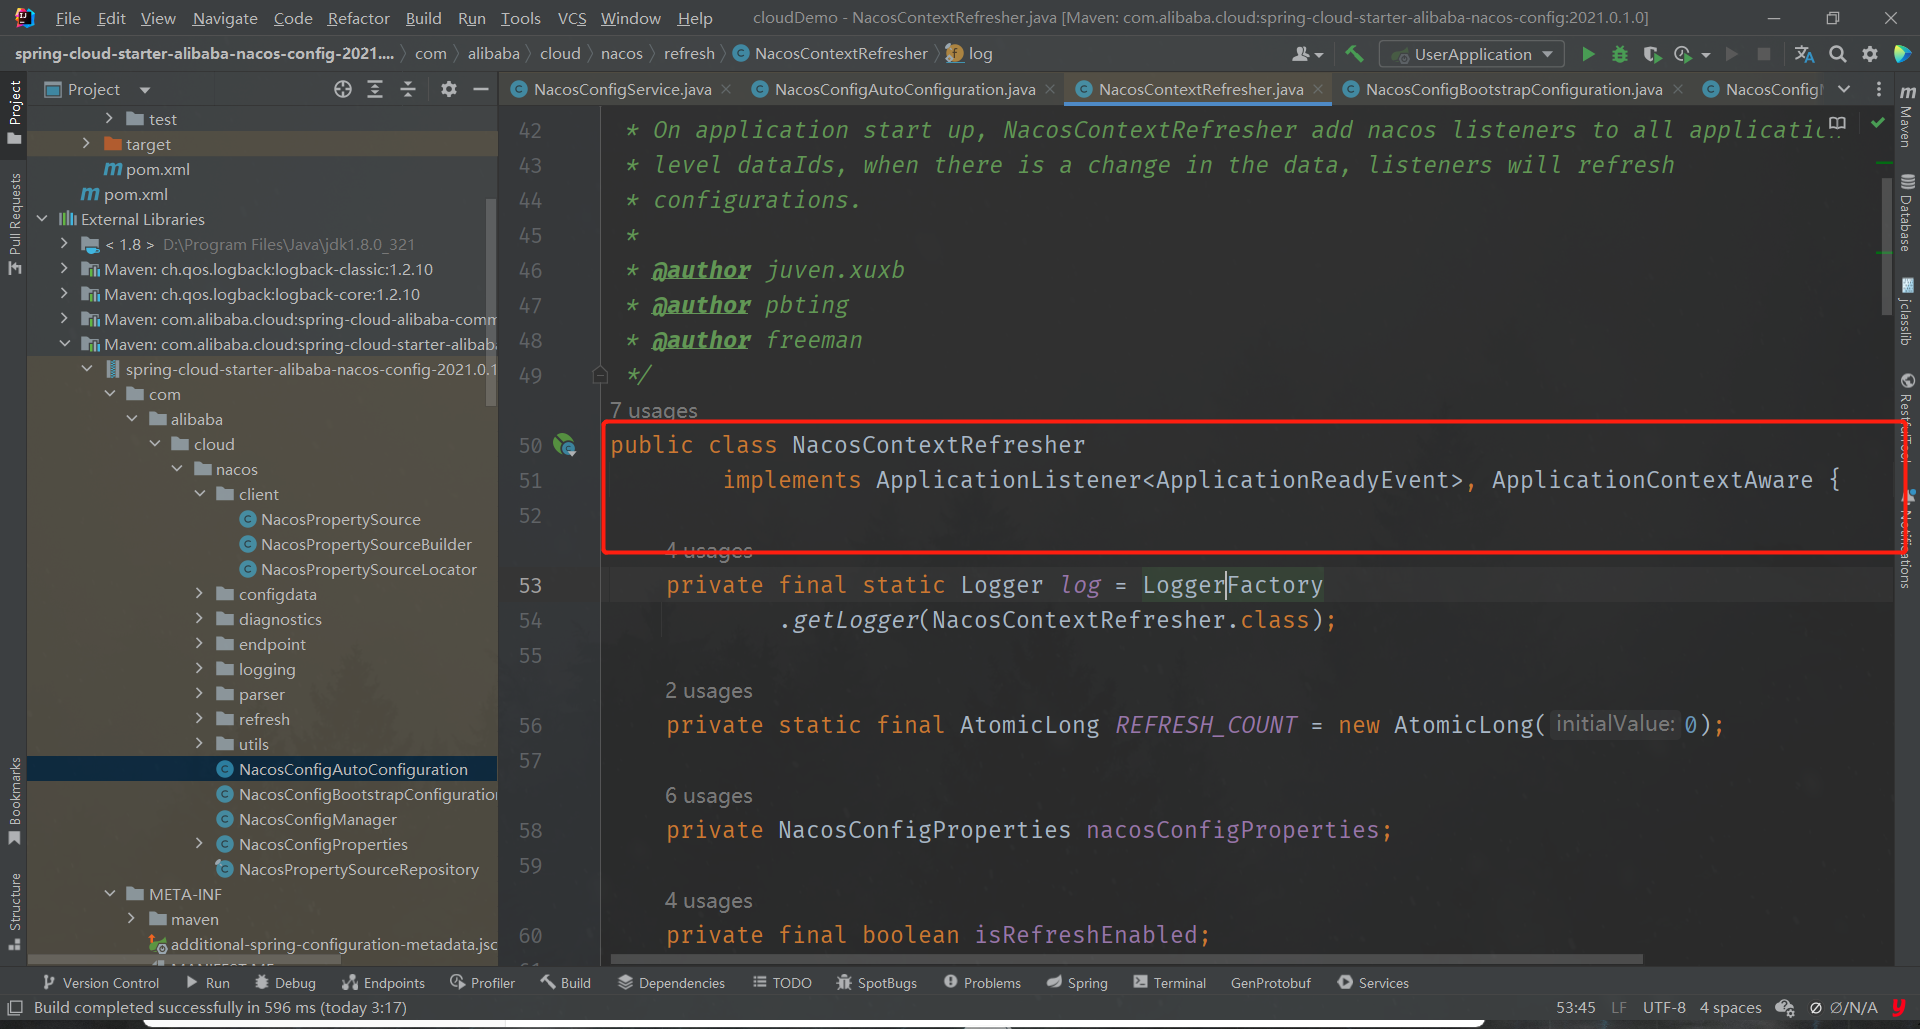Viewport: 1920px width, 1029px height.
Task: Close the NacosContextRefresher.java tab
Action: (1318, 89)
